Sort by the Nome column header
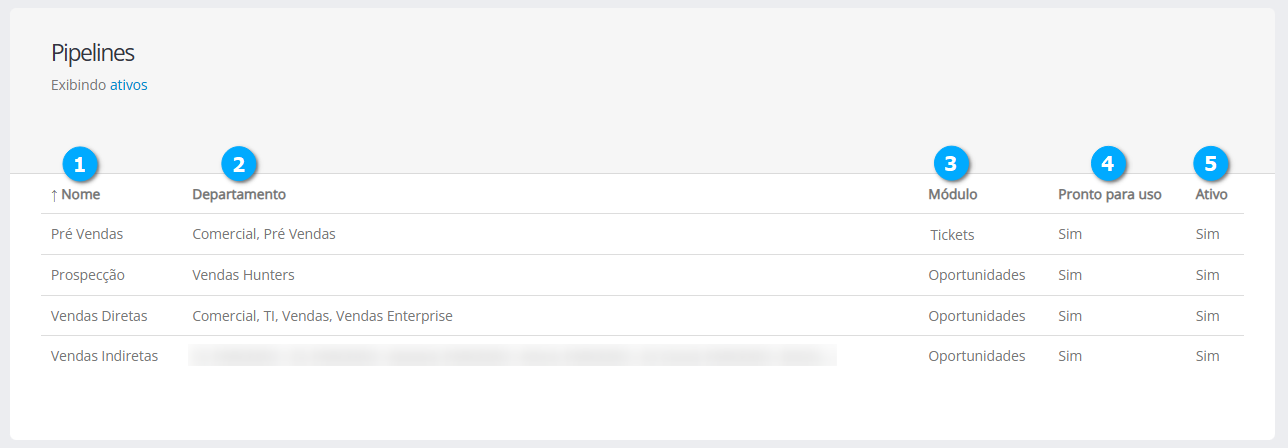Viewport: 1288px width, 448px height. click(x=81, y=195)
